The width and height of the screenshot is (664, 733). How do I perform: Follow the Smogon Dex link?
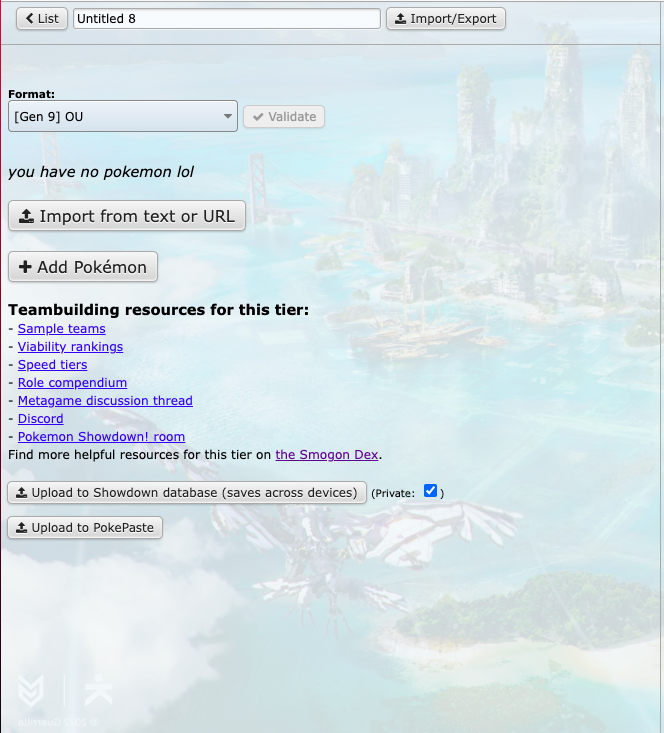(x=327, y=454)
